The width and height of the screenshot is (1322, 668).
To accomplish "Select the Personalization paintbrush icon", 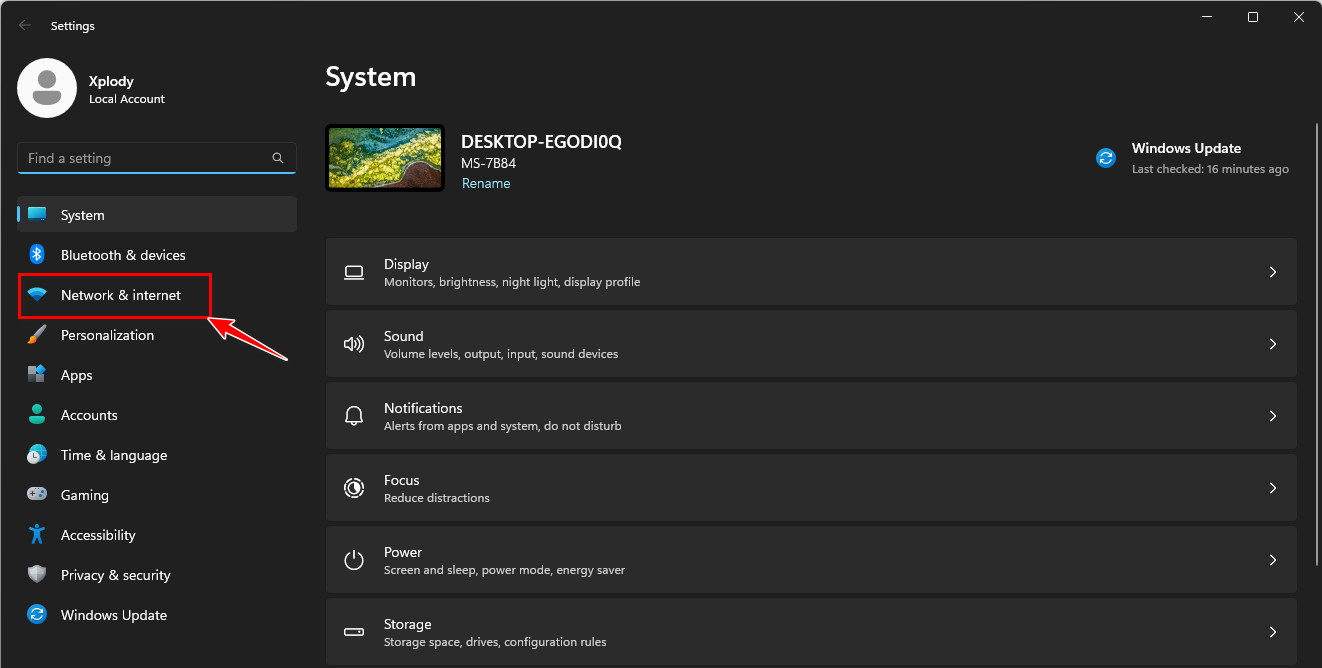I will (37, 335).
